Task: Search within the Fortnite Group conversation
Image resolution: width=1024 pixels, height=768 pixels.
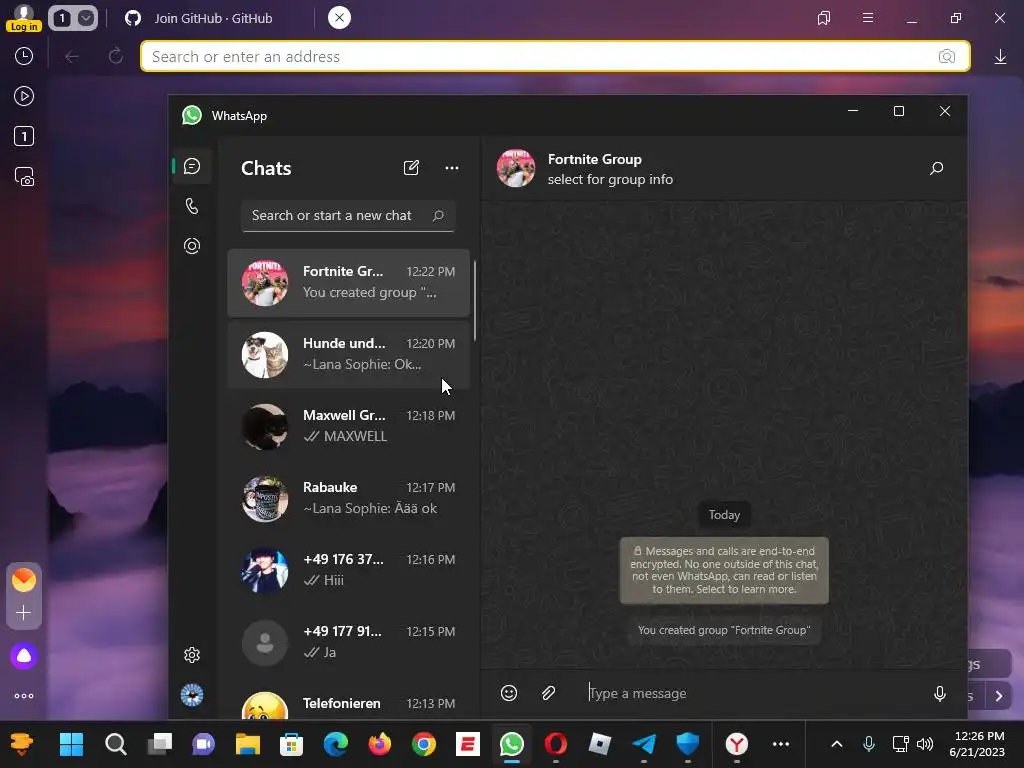Action: coord(936,168)
